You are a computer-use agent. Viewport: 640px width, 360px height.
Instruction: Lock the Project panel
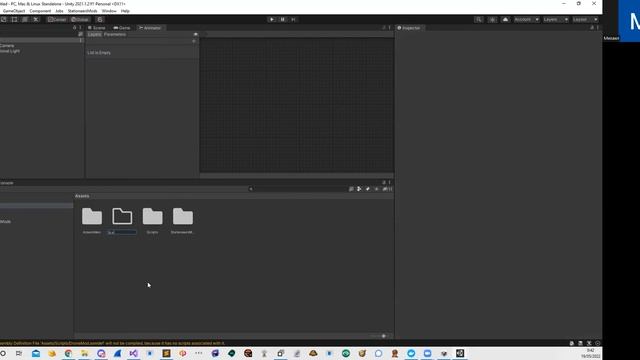click(384, 182)
